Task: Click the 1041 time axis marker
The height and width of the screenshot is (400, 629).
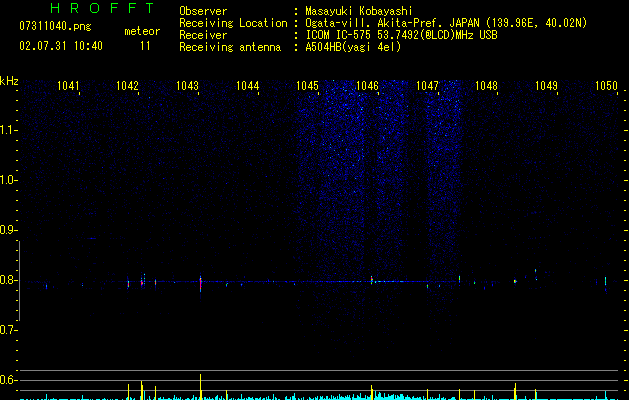Action: [68, 86]
